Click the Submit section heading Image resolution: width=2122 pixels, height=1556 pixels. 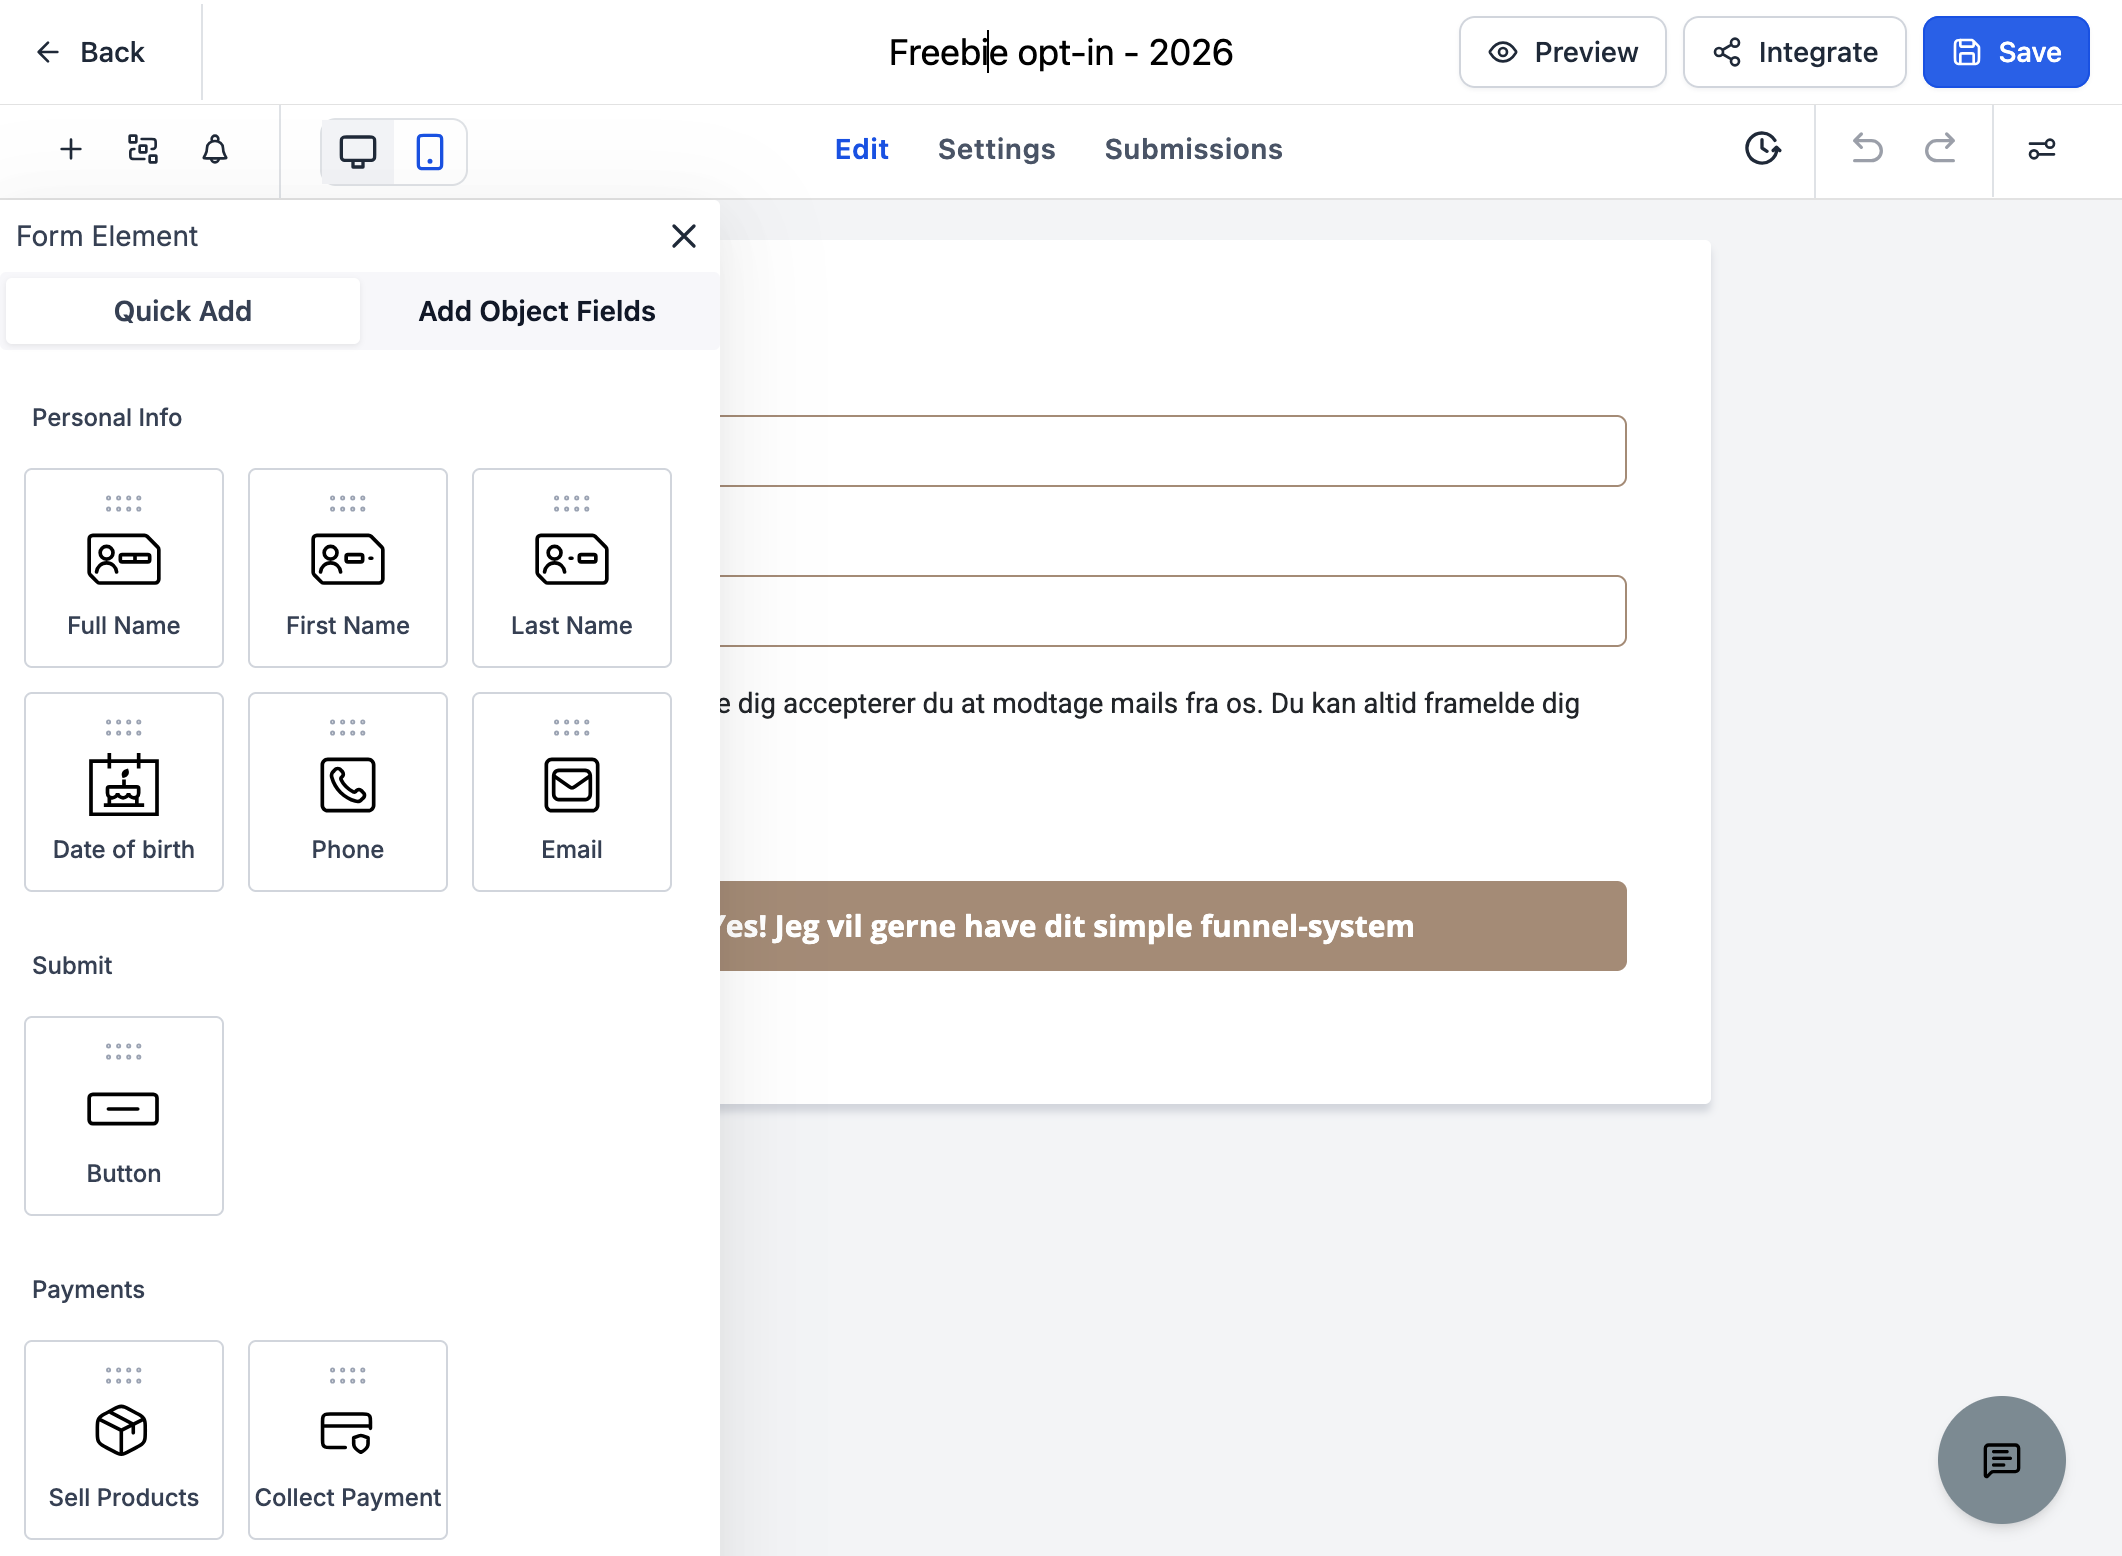72,965
